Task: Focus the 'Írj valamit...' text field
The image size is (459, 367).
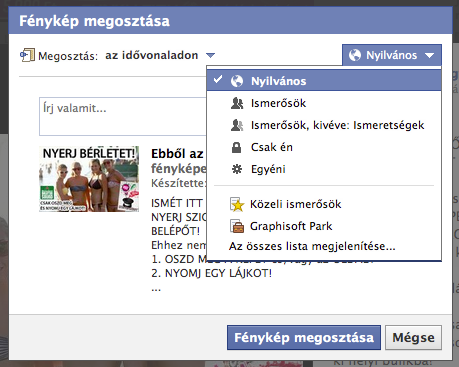Action: [123, 116]
